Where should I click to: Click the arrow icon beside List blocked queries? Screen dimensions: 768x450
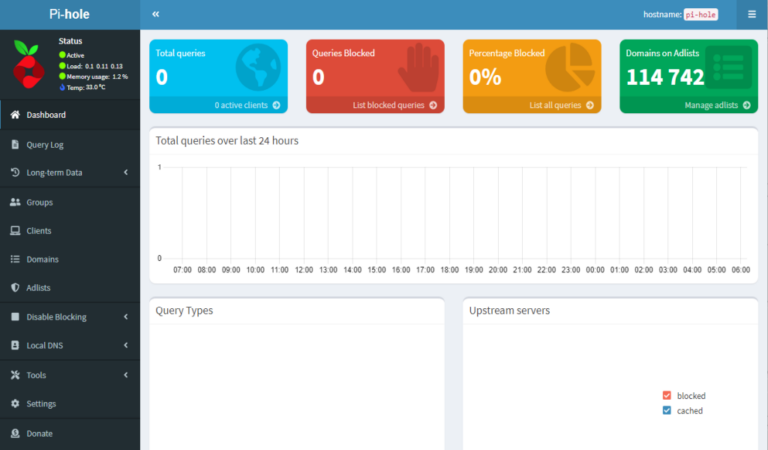tap(433, 105)
